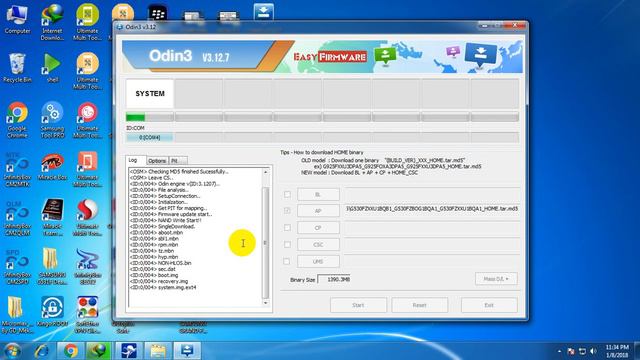Open Internet Download Manager desktop shortcut
The image size is (640, 360).
click(x=52, y=21)
